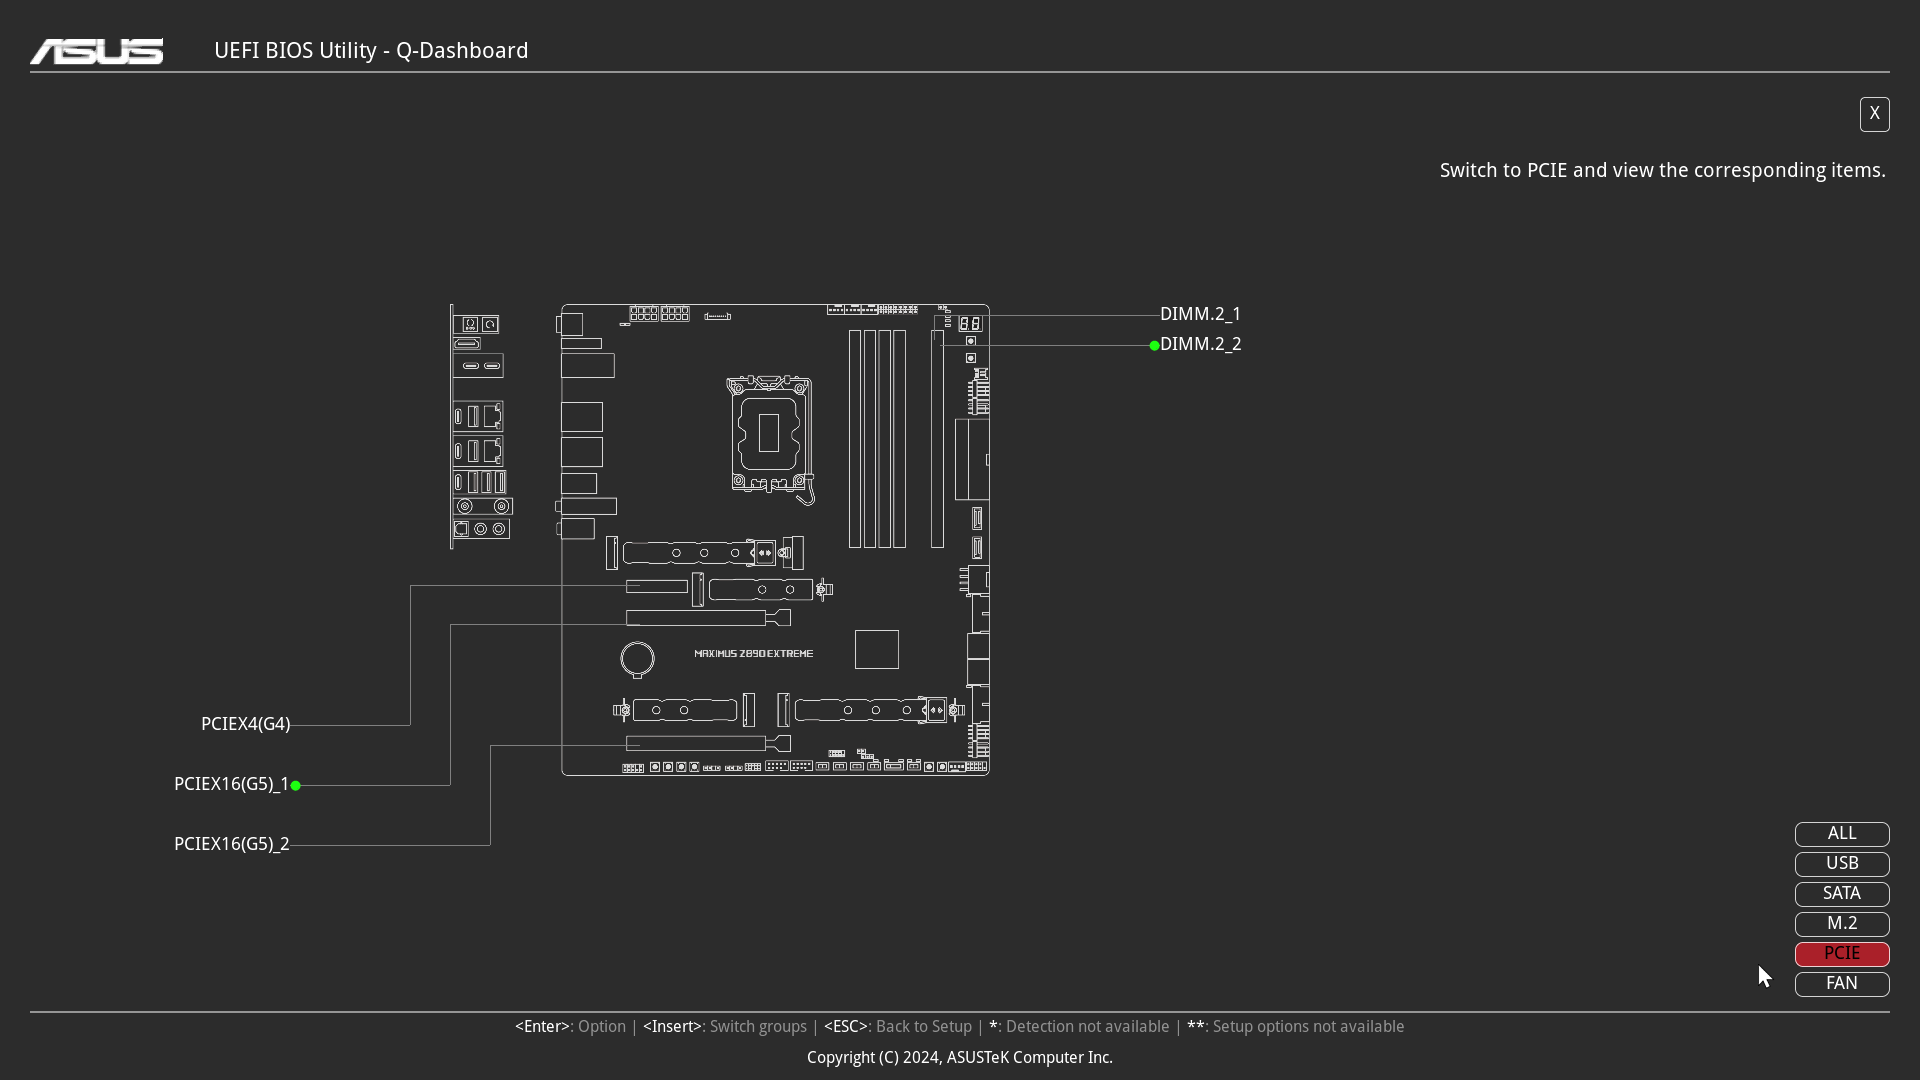This screenshot has width=1920, height=1080.
Task: Select the PCIEX16(G5)_1 slot label
Action: 231,784
